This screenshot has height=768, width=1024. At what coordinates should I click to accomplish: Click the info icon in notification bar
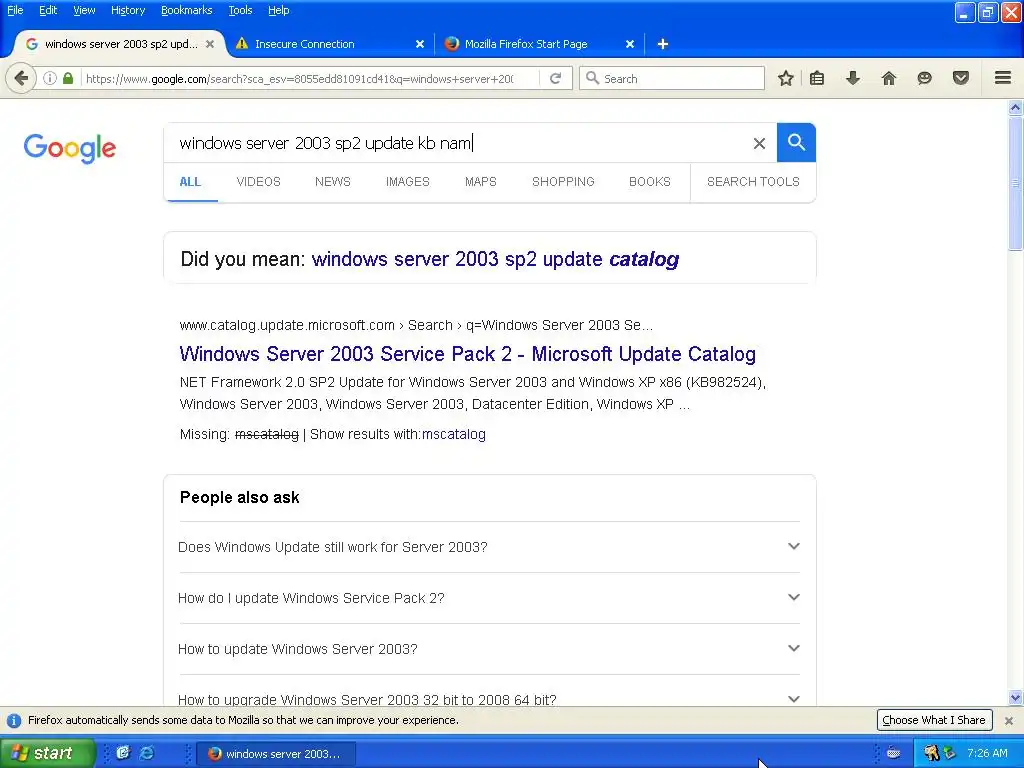[x=14, y=720]
